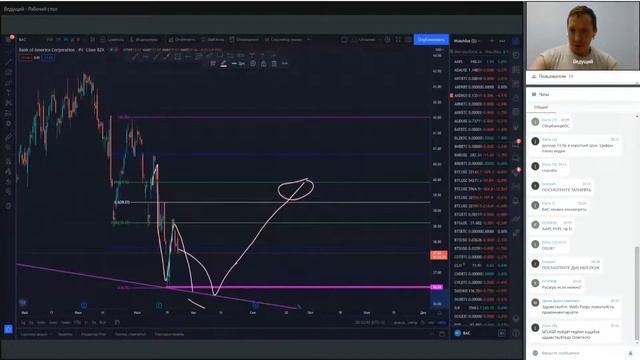Click the presenter webcam video thumbnail
Viewport: 640px width, 360px height.
(x=583, y=36)
